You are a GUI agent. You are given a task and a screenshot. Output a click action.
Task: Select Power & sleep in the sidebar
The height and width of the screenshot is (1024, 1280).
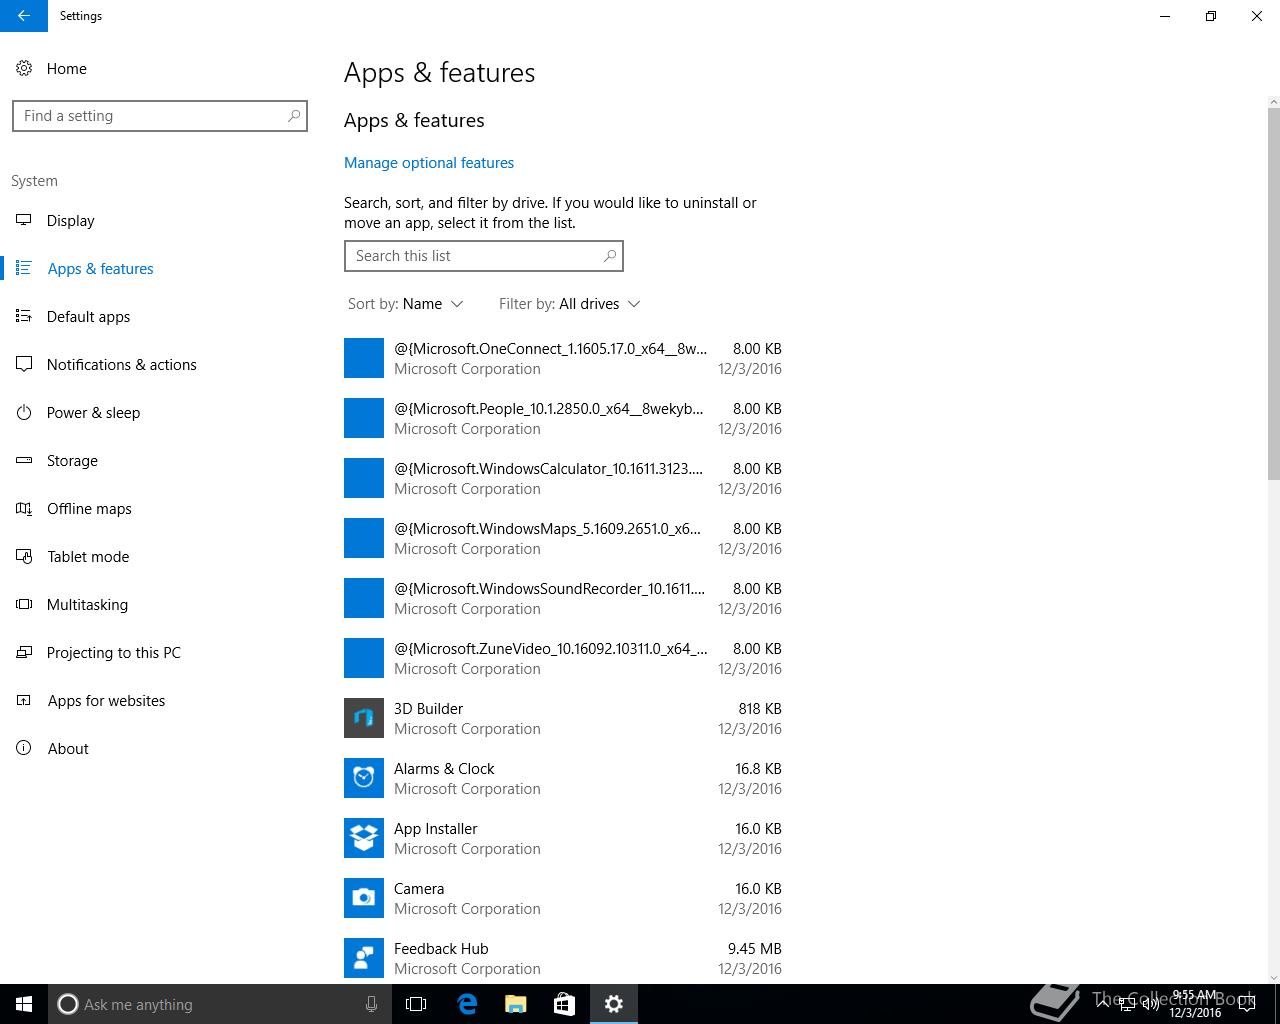[x=93, y=412]
